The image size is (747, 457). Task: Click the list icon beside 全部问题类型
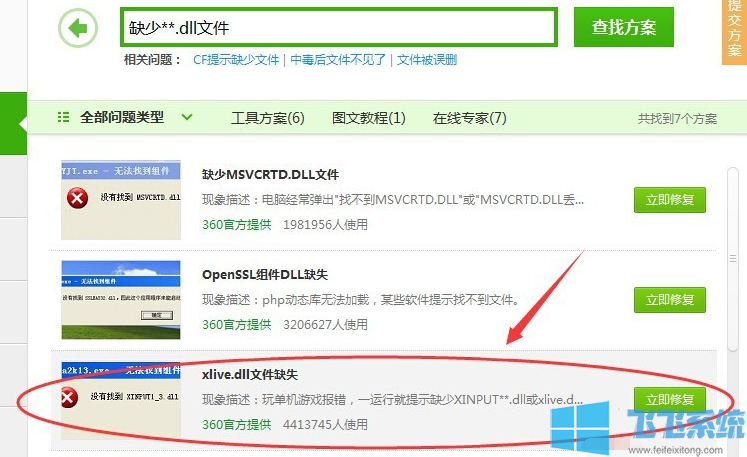64,117
